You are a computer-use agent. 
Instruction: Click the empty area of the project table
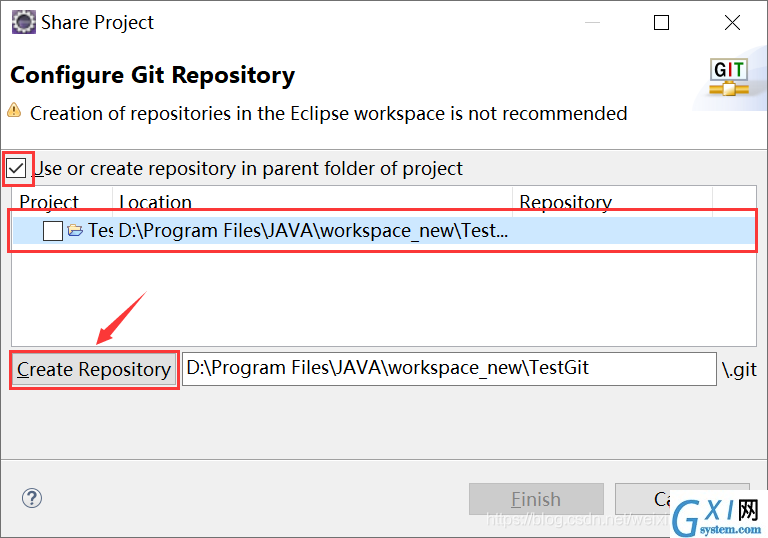384,294
